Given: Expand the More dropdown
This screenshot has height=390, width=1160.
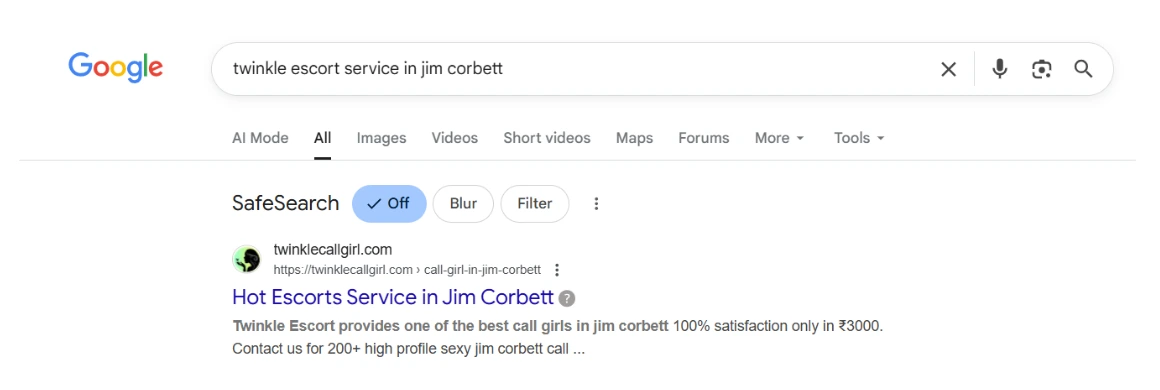Looking at the screenshot, I should point(779,138).
